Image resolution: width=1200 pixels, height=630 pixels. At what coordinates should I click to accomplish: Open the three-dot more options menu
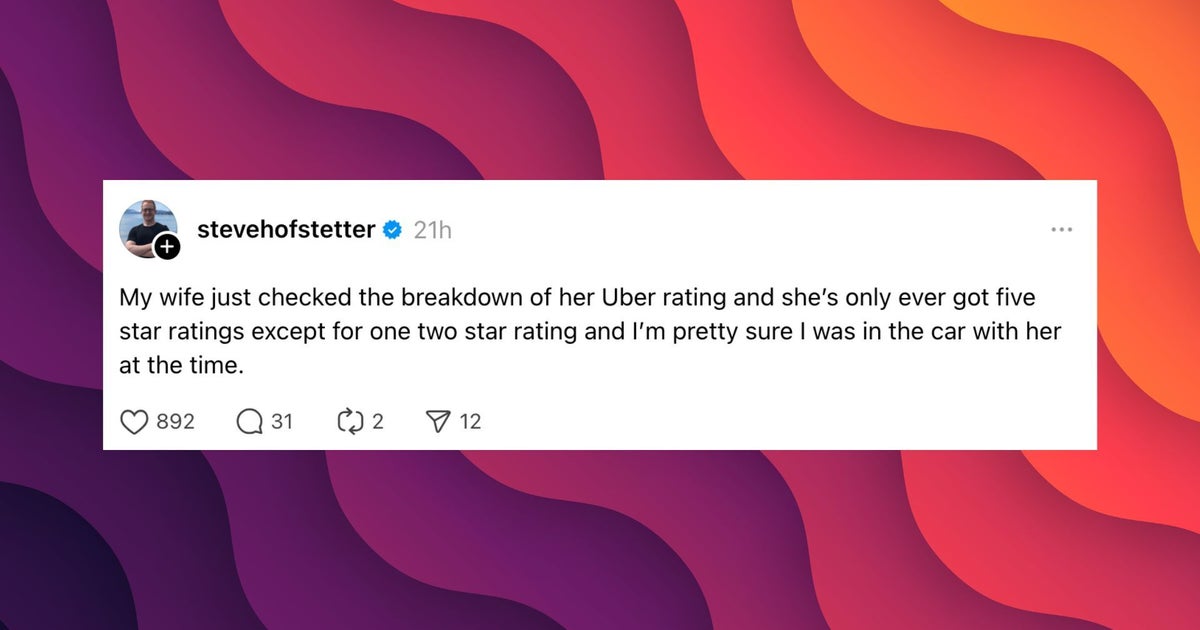[x=1061, y=230]
